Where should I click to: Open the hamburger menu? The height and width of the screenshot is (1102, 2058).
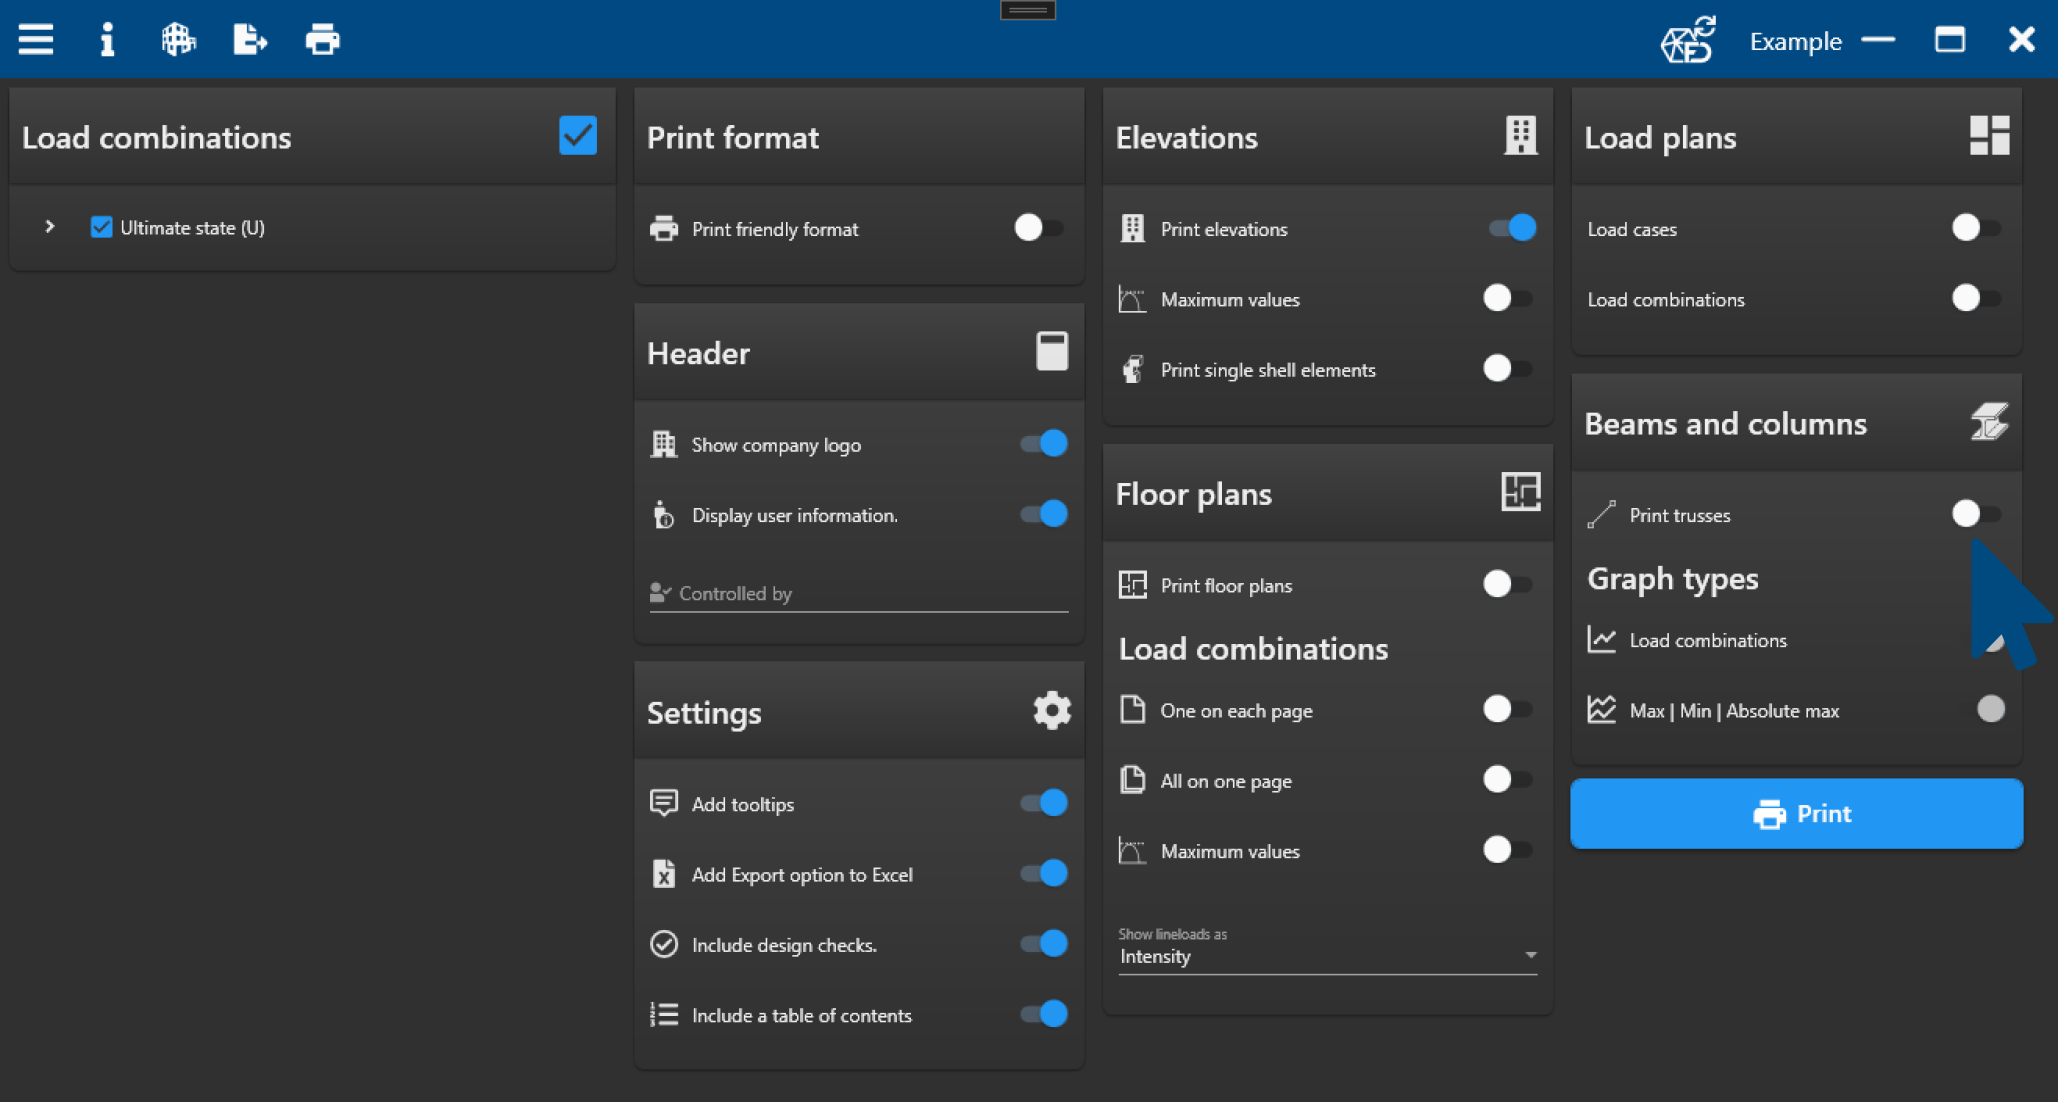point(36,40)
